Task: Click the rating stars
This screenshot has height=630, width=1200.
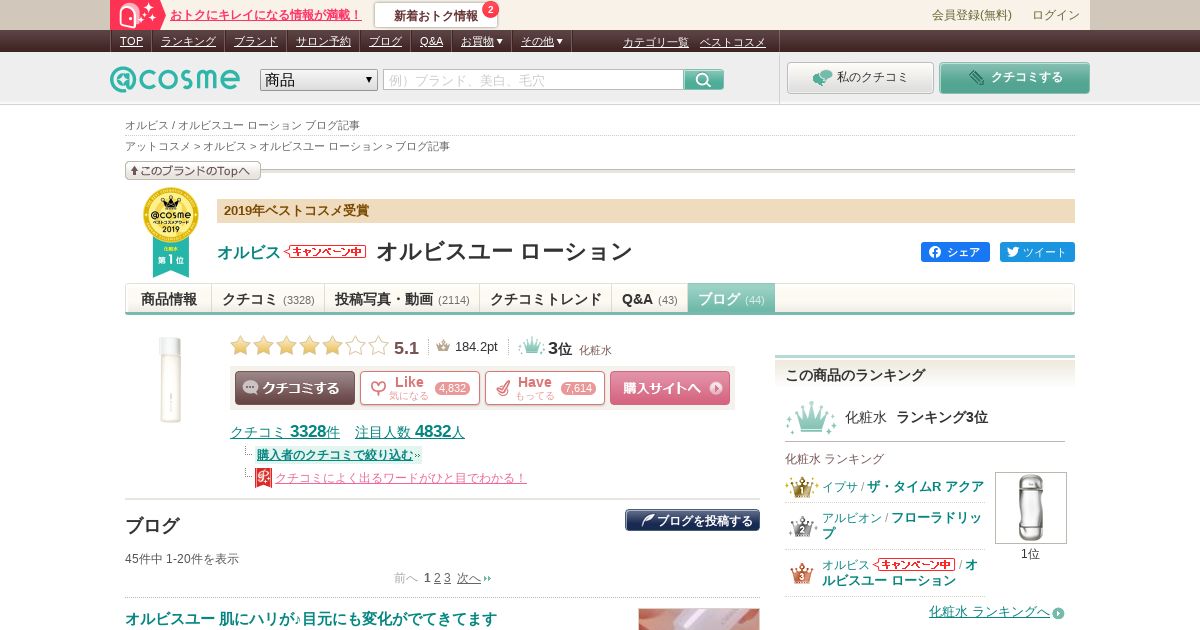Action: [x=309, y=346]
